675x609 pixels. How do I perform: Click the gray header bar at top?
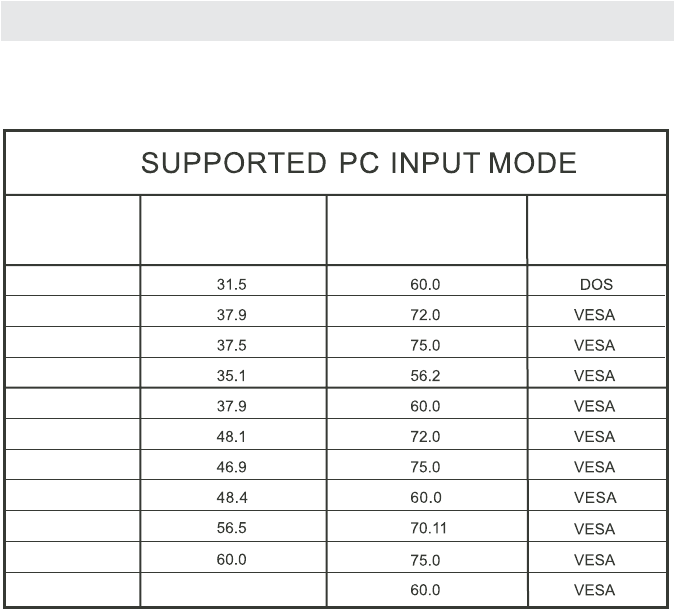[x=337, y=20]
